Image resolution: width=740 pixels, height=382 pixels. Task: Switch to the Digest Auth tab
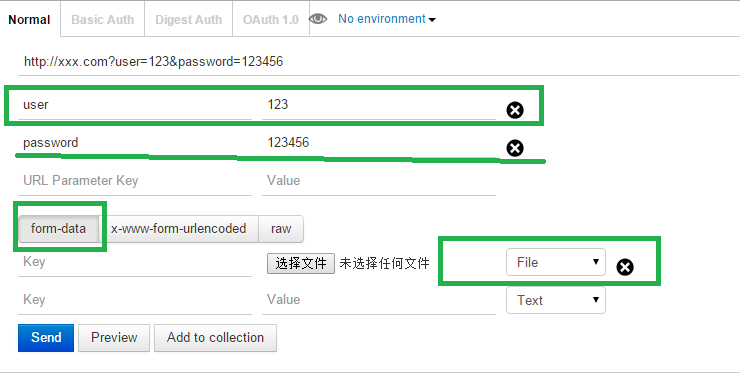point(188,19)
